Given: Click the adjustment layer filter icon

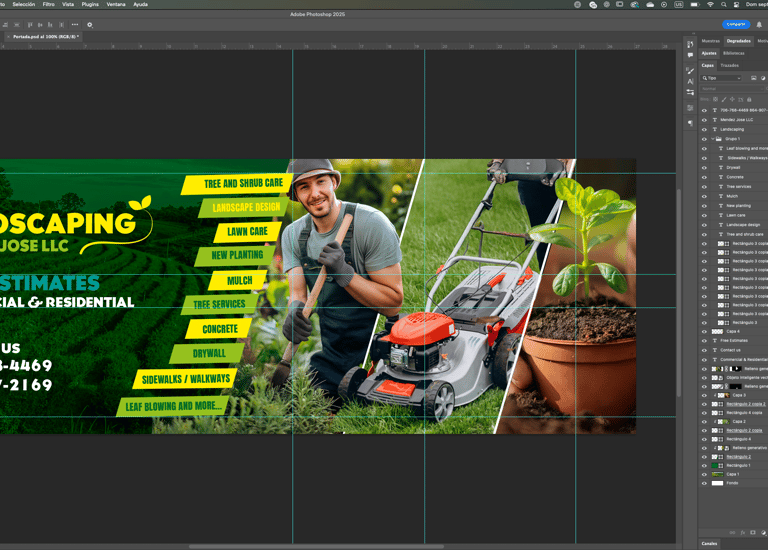Looking at the screenshot, I should pyautogui.click(x=763, y=78).
